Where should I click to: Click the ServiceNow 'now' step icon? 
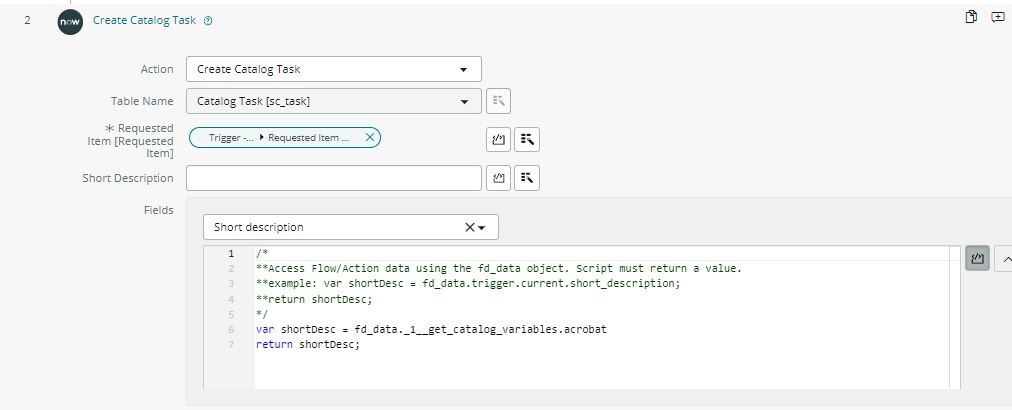point(70,21)
